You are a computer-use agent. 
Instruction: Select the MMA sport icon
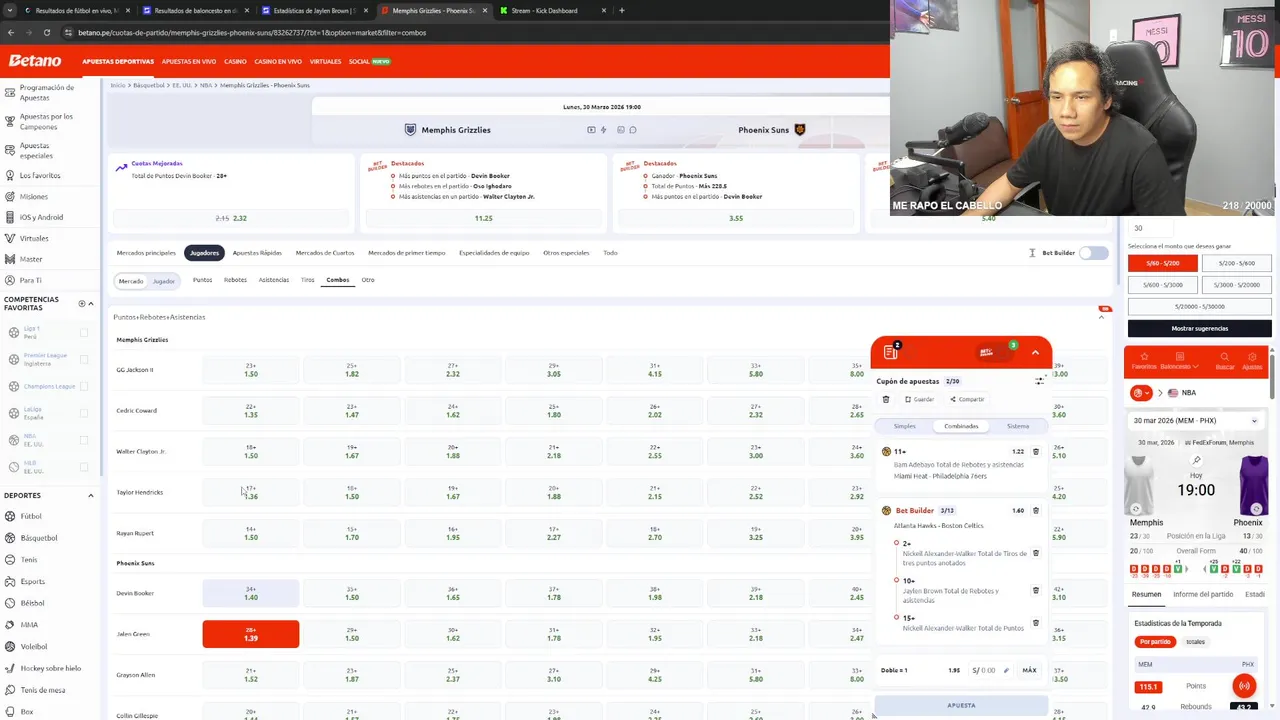[10, 625]
